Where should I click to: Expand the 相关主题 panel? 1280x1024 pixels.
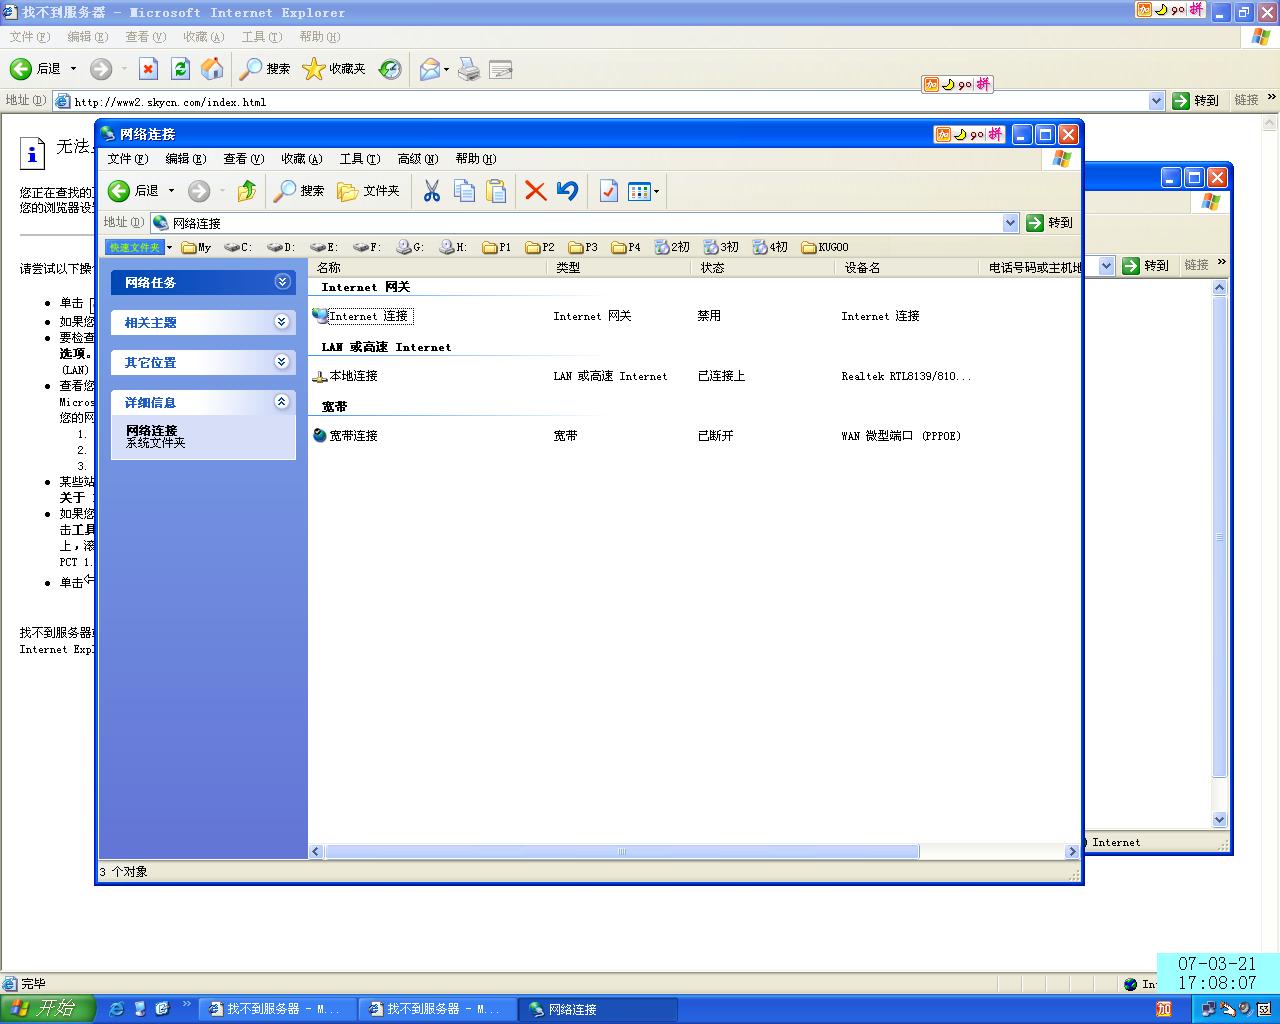click(x=281, y=322)
